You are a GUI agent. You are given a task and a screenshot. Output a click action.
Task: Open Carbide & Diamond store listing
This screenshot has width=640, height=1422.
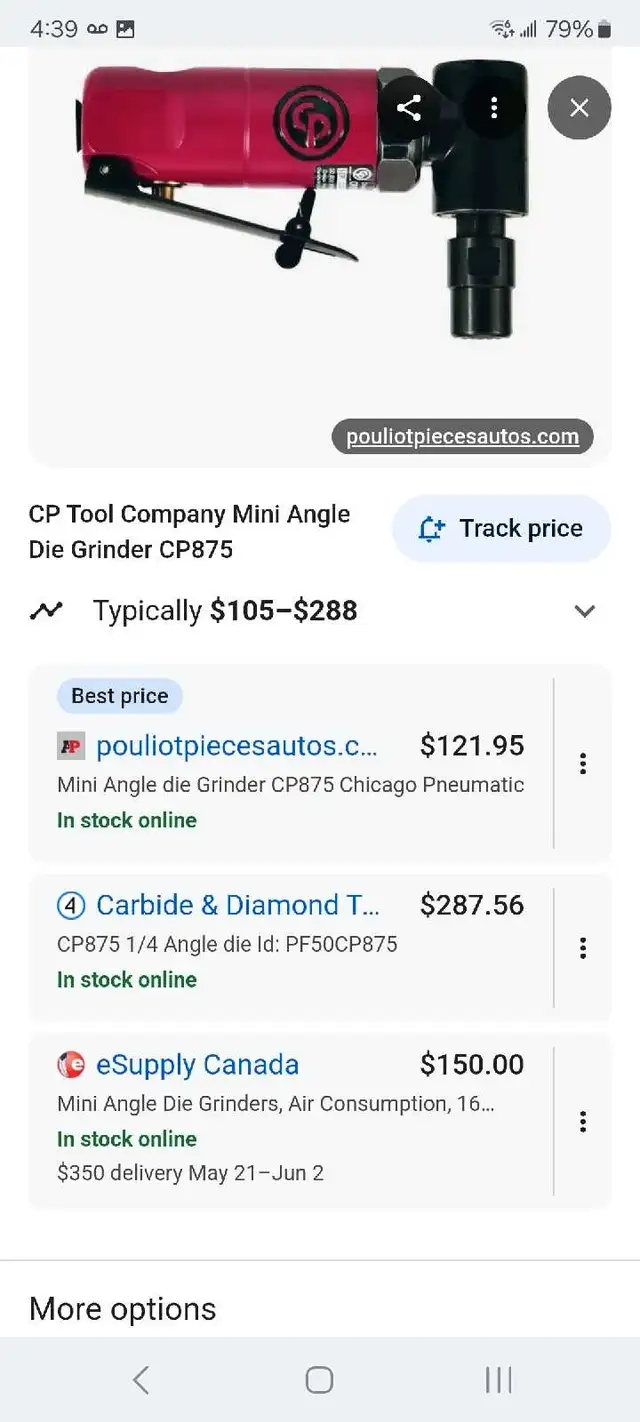[291, 944]
